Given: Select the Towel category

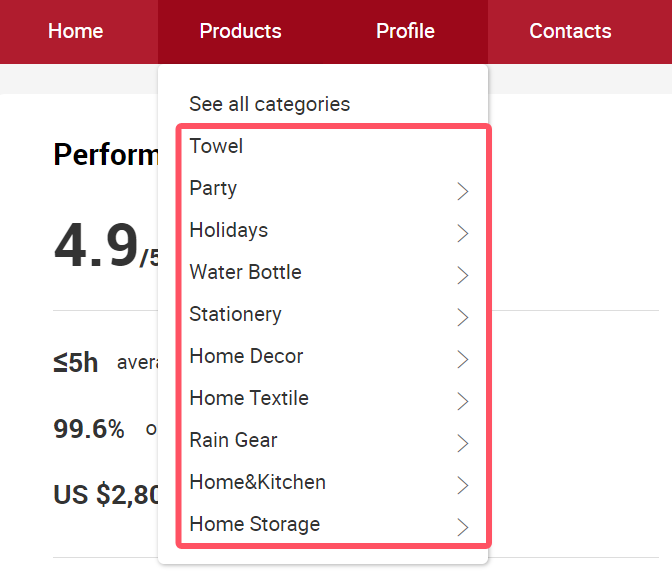Looking at the screenshot, I should [x=216, y=146].
